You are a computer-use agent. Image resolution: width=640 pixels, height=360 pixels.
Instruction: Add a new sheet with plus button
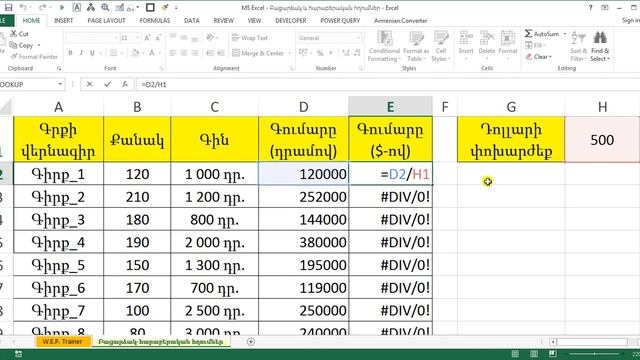coord(251,342)
